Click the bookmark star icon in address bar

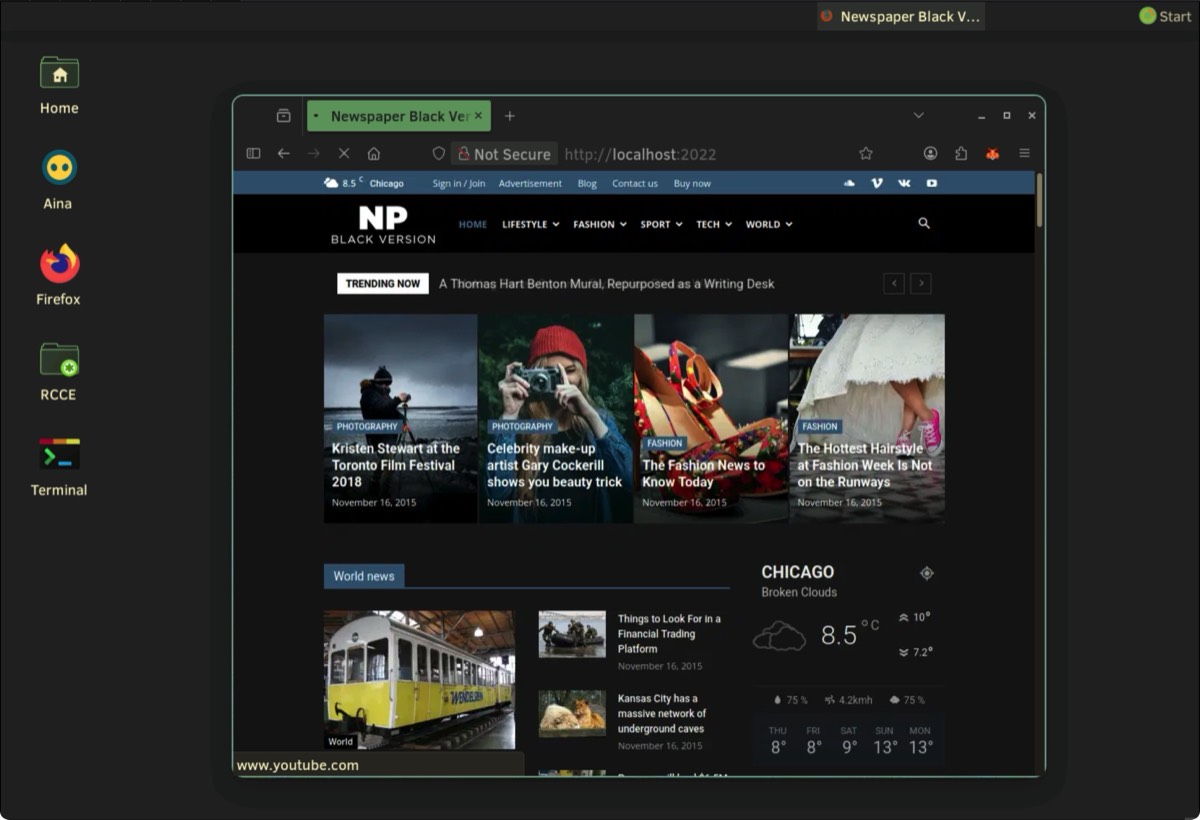point(866,154)
